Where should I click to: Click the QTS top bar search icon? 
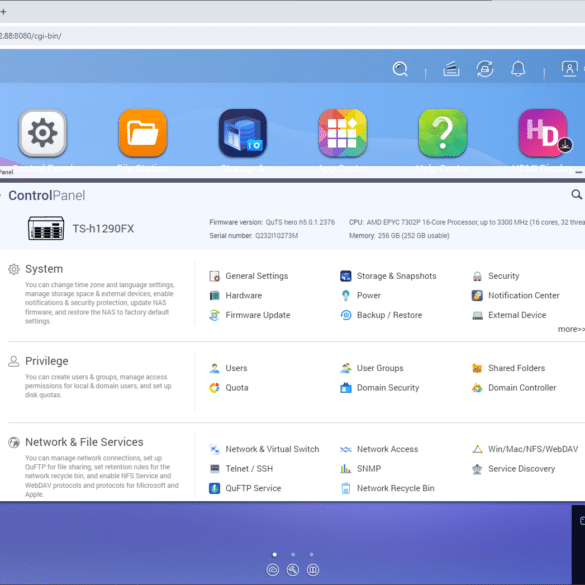click(x=400, y=69)
